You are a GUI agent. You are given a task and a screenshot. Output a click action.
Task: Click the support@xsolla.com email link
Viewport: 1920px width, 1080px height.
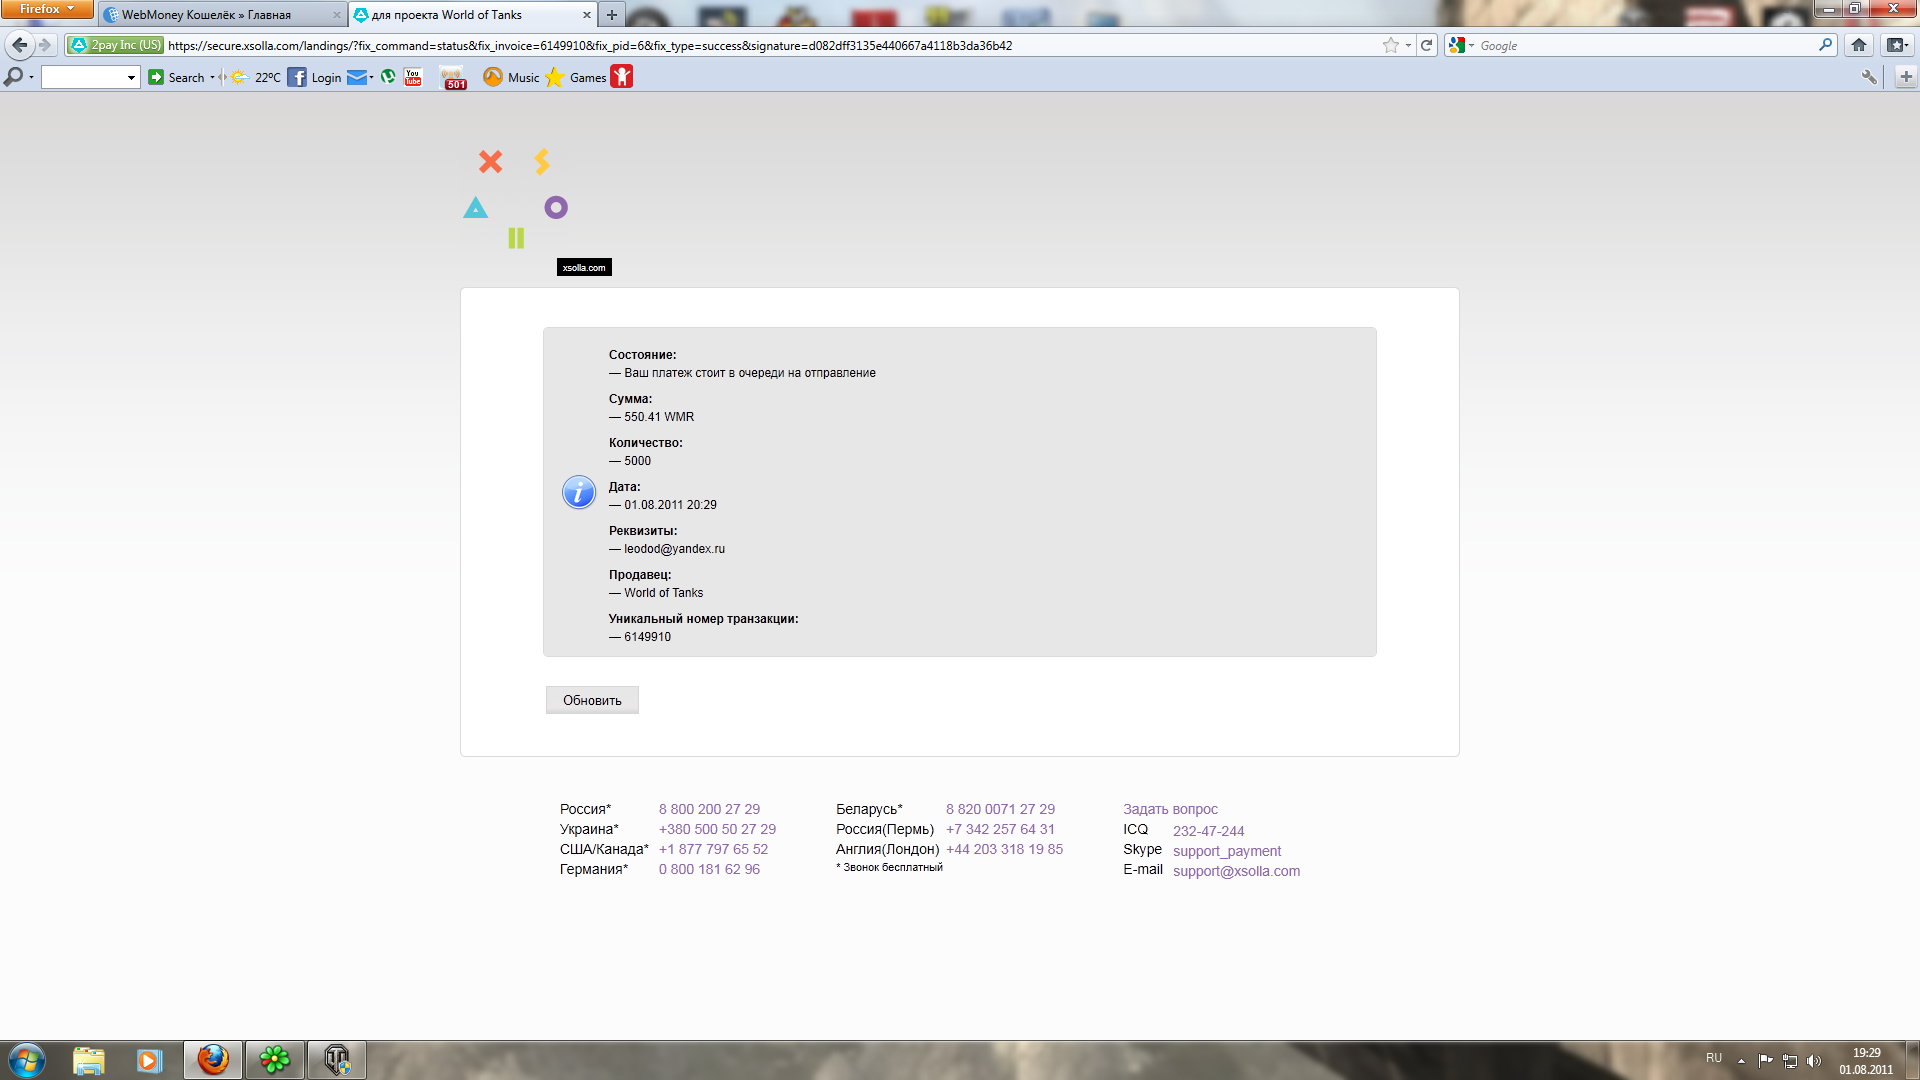pyautogui.click(x=1236, y=871)
